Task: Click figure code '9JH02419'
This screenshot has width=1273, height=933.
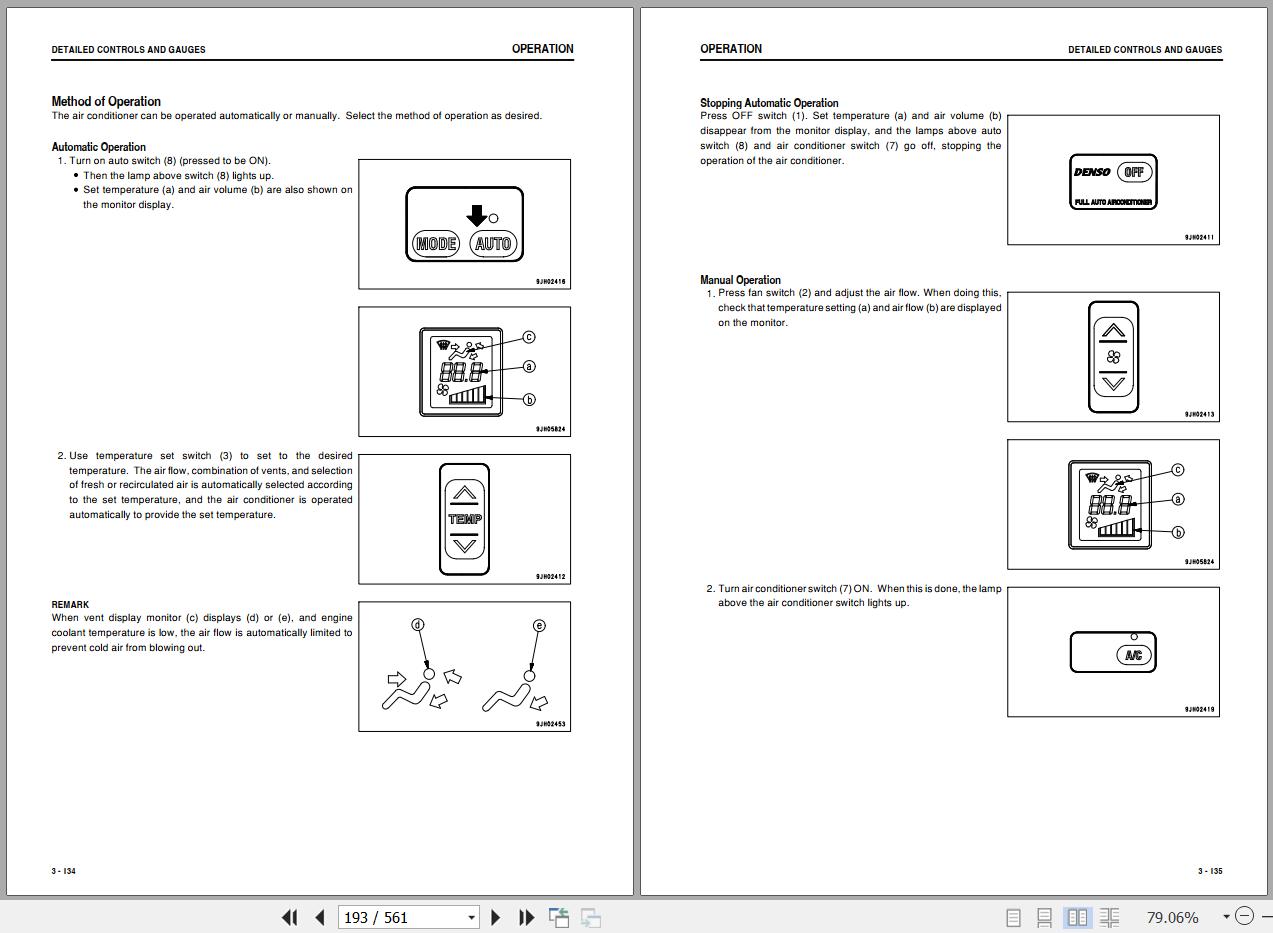Action: (x=1199, y=710)
